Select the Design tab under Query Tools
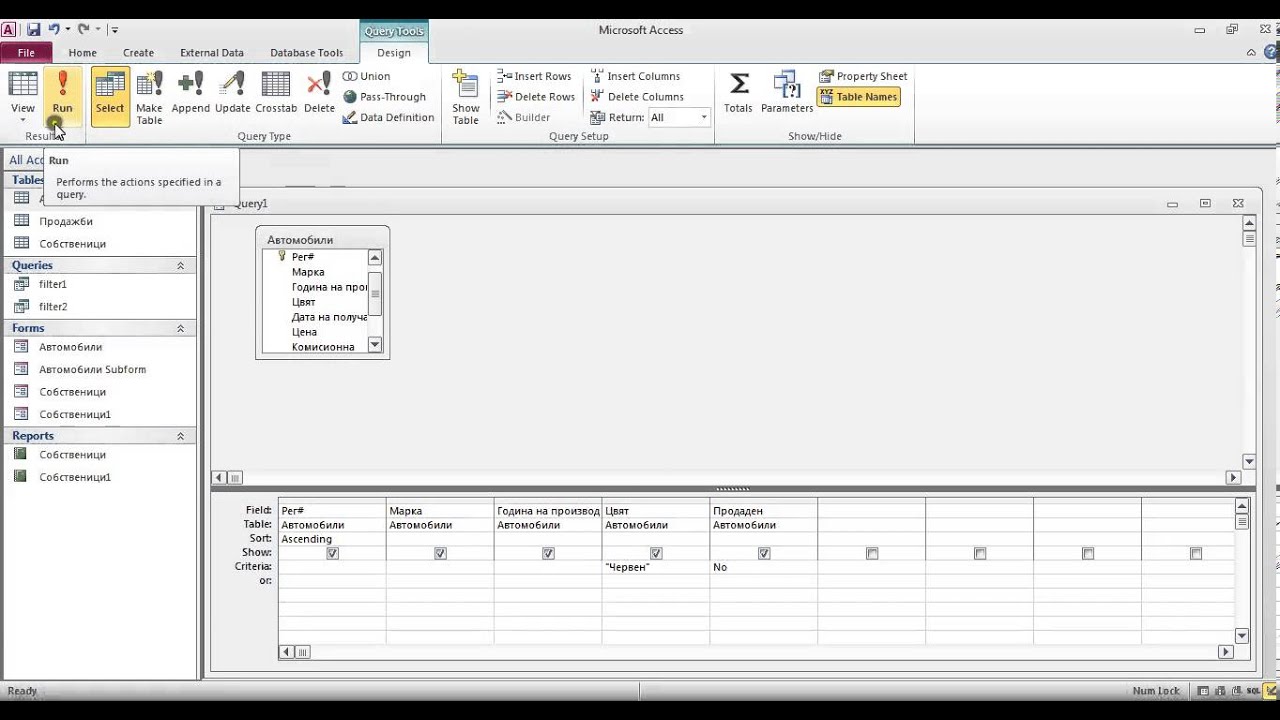This screenshot has width=1280, height=720. click(x=394, y=53)
